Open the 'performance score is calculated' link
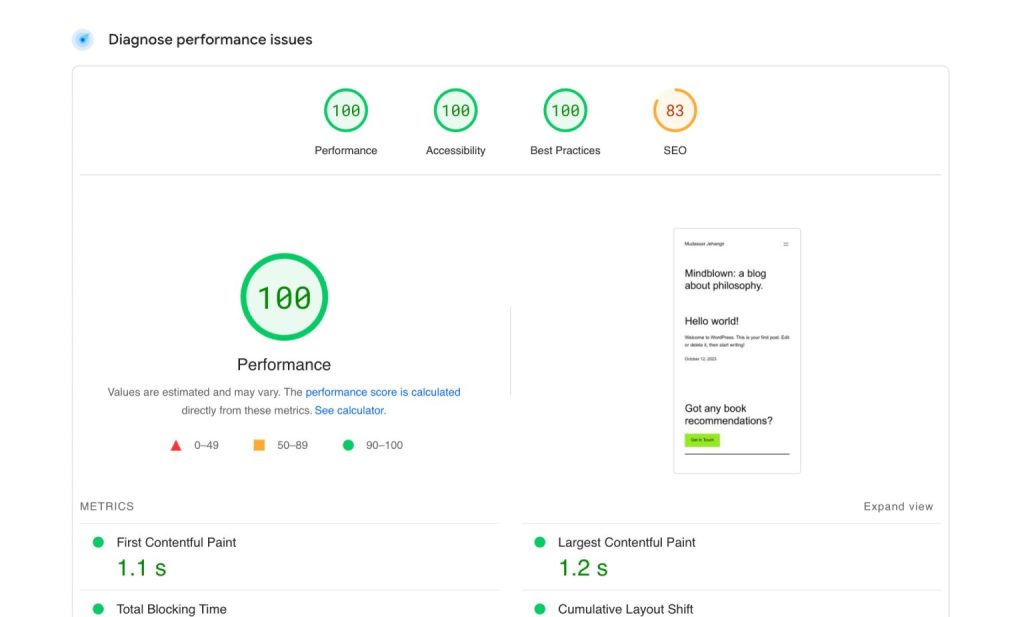The width and height of the screenshot is (1024, 617). [x=383, y=392]
